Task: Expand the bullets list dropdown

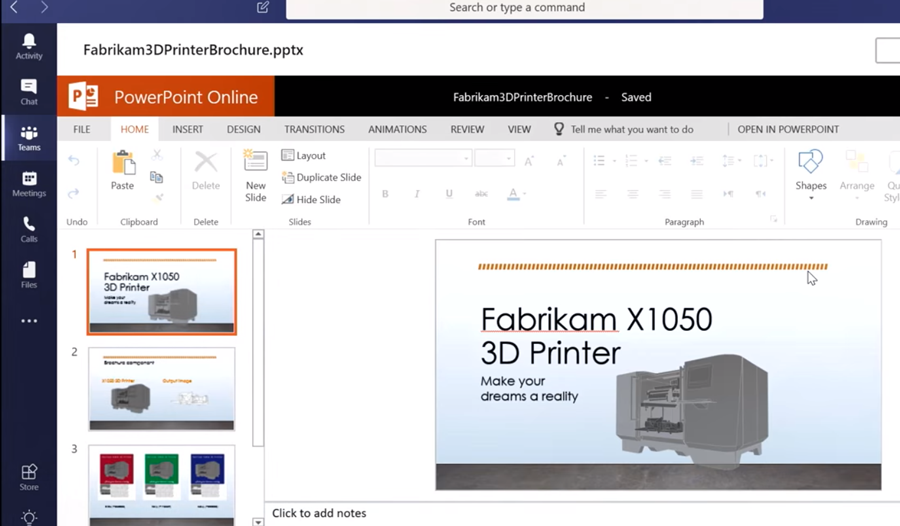Action: 614,161
